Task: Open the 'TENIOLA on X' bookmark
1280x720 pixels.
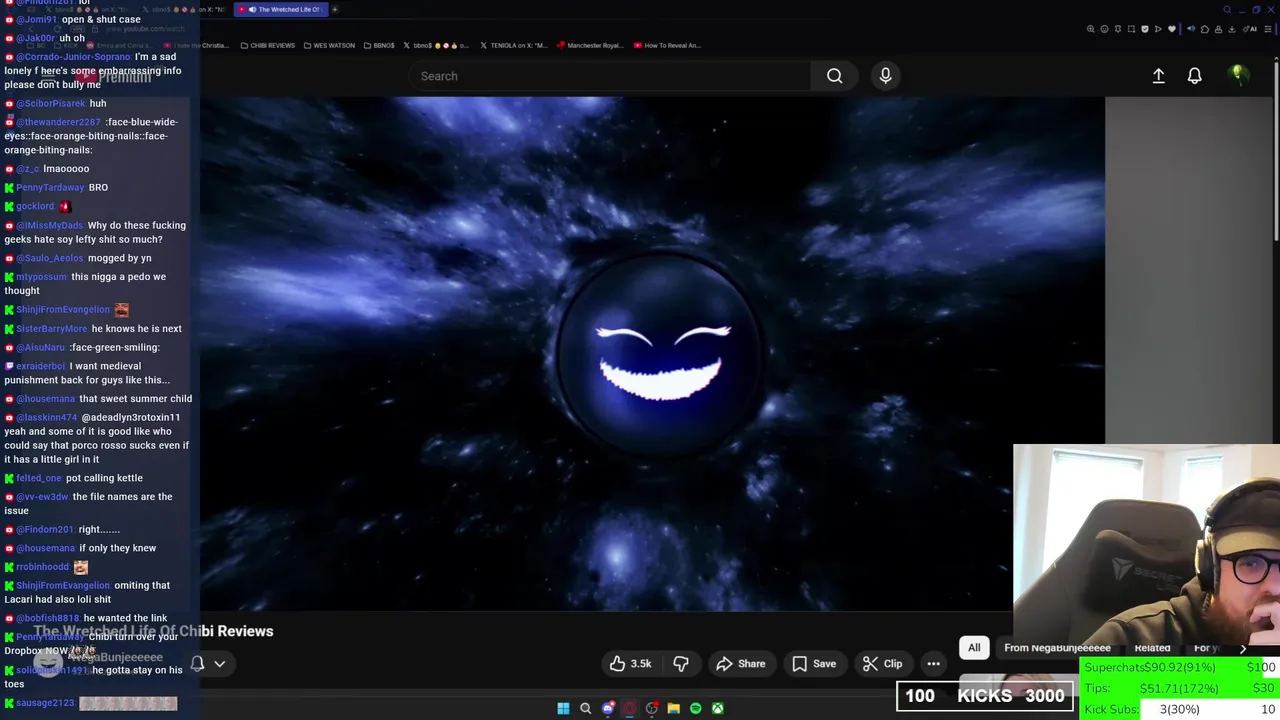Action: 513,45
